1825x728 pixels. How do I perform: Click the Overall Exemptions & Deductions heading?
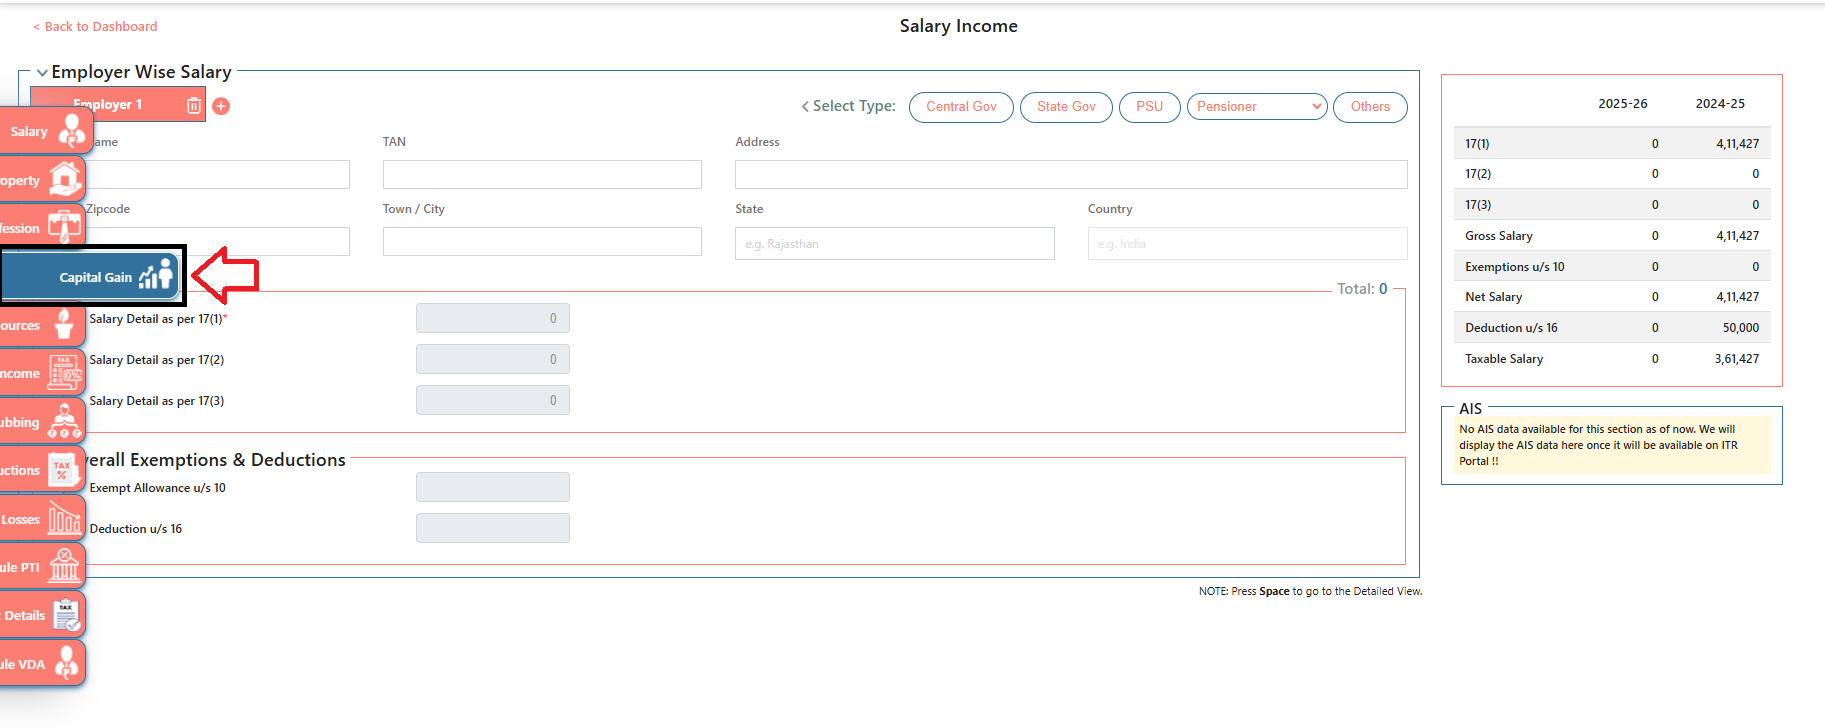(x=216, y=460)
